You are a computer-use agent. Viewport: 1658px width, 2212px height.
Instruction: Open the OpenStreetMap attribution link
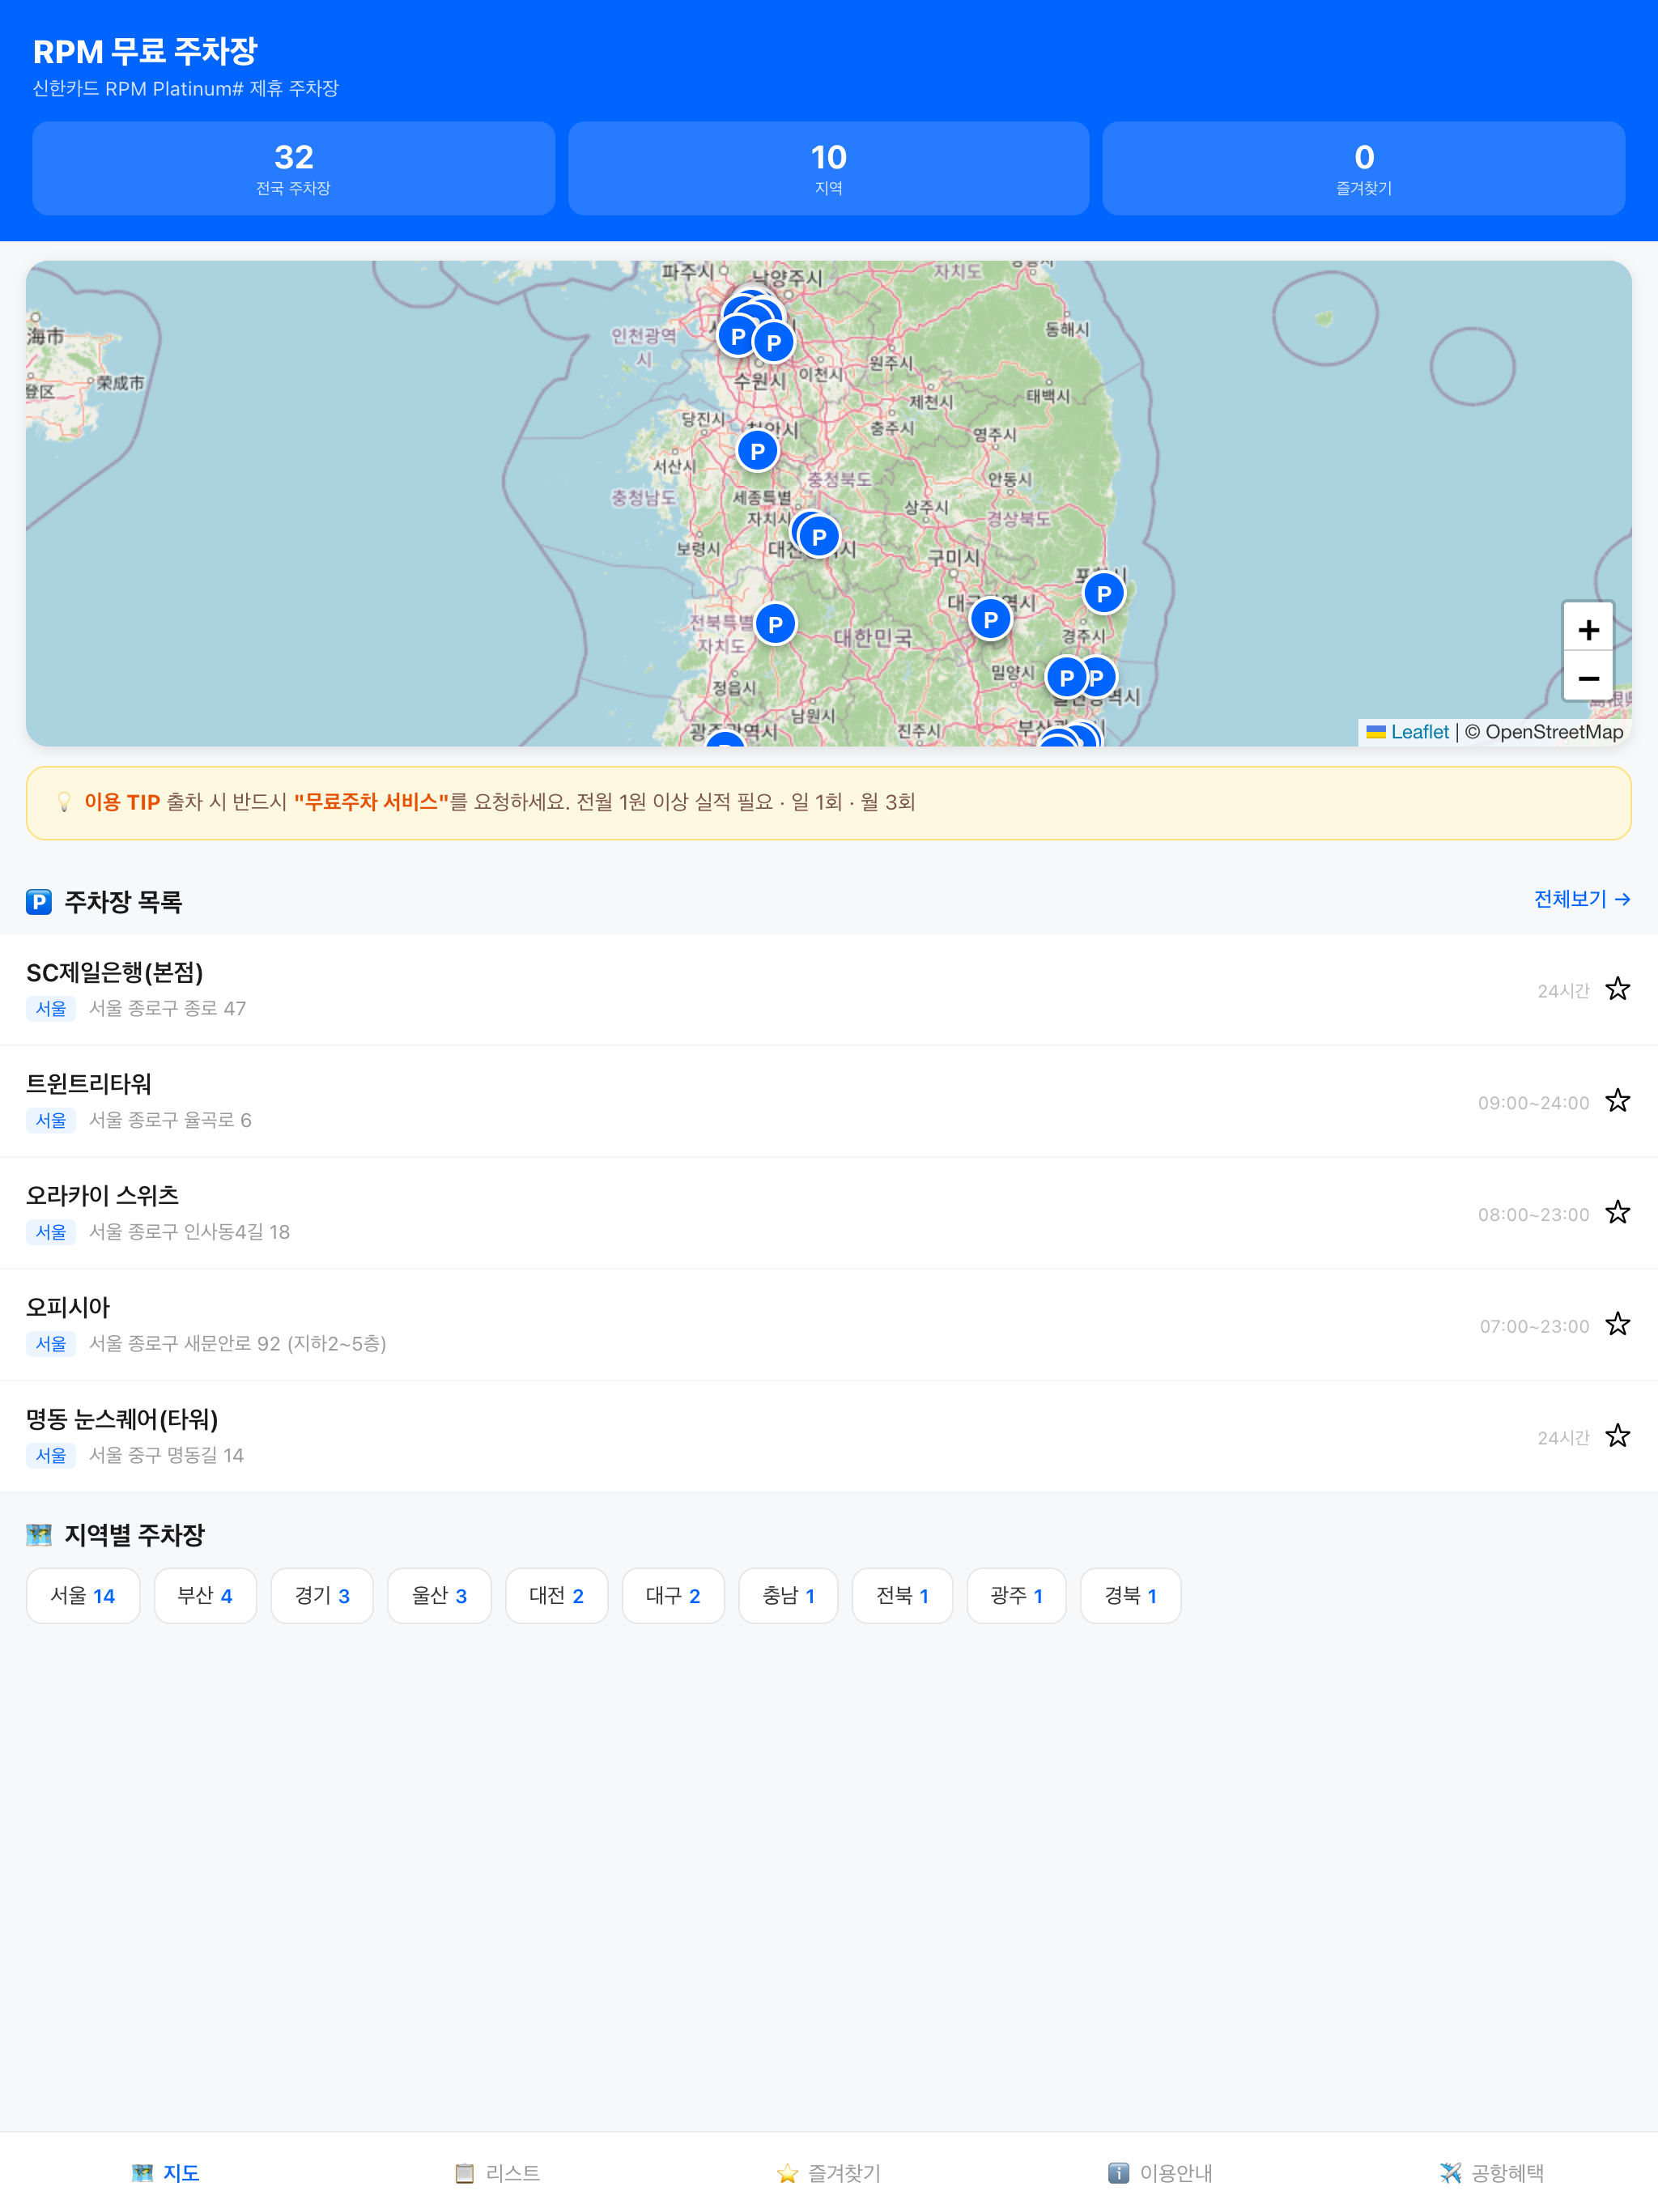[x=1553, y=732]
